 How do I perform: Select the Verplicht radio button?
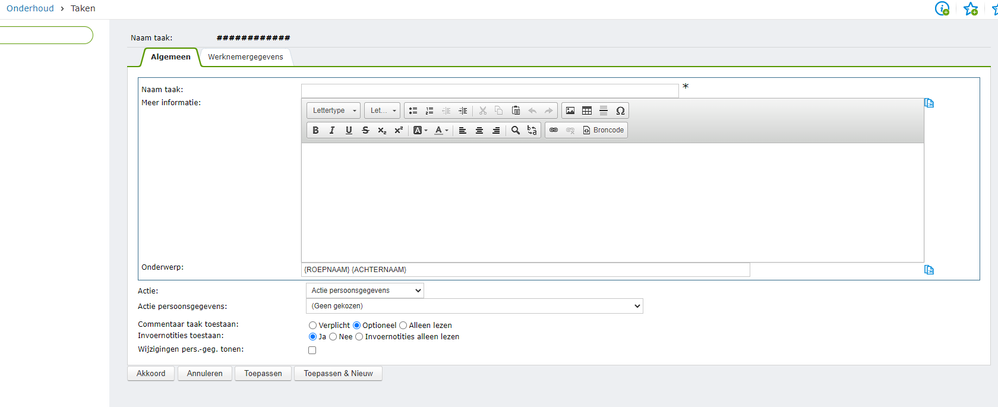pos(313,325)
